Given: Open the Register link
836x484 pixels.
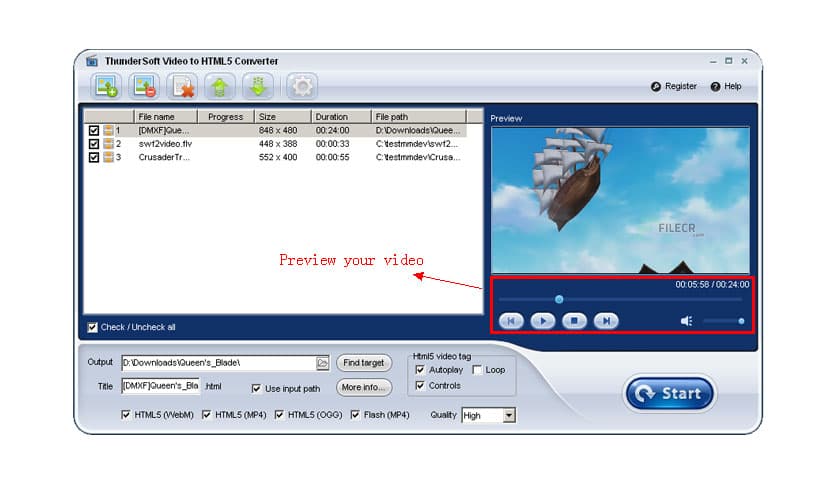Looking at the screenshot, I should click(x=680, y=86).
